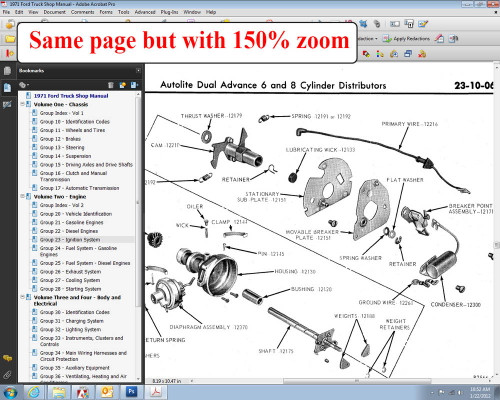Open the Photoshop icon in taskbar
This screenshot has width=500, height=400.
coord(131,392)
